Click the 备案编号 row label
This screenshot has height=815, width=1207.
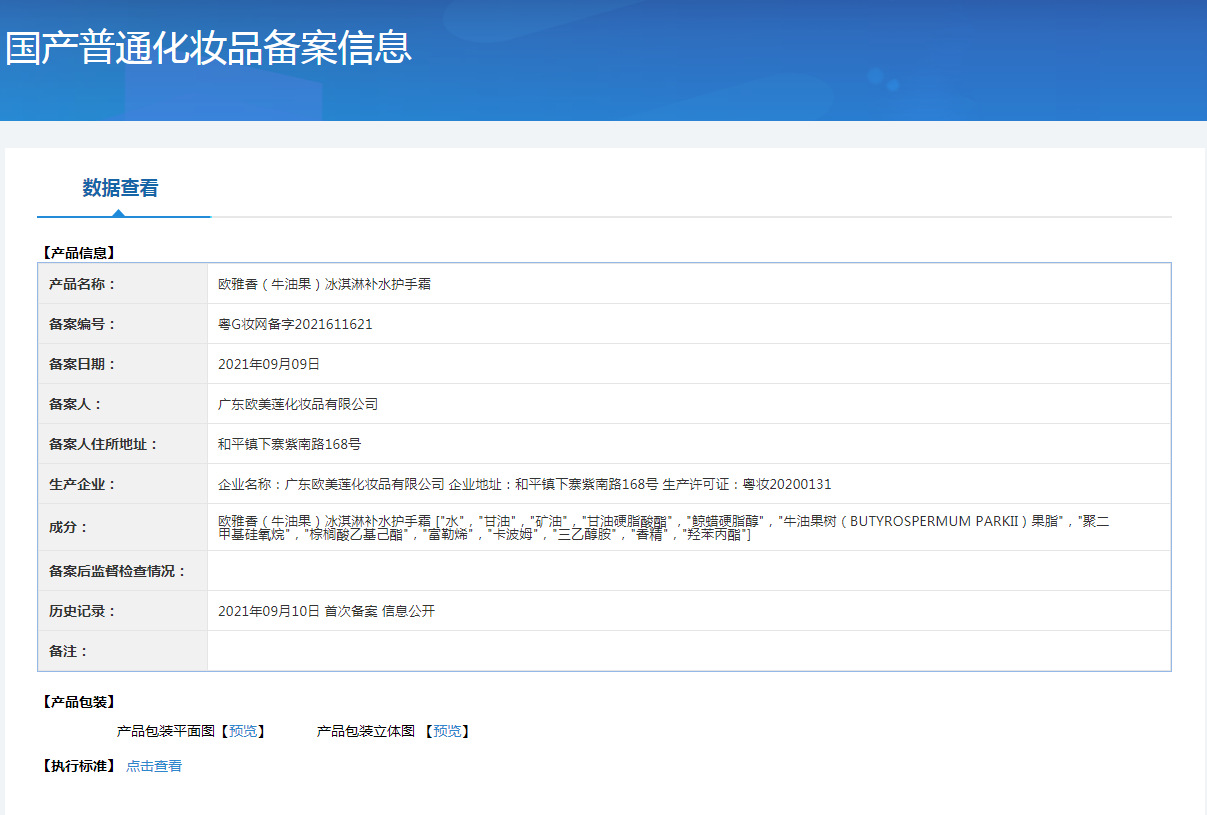point(83,324)
